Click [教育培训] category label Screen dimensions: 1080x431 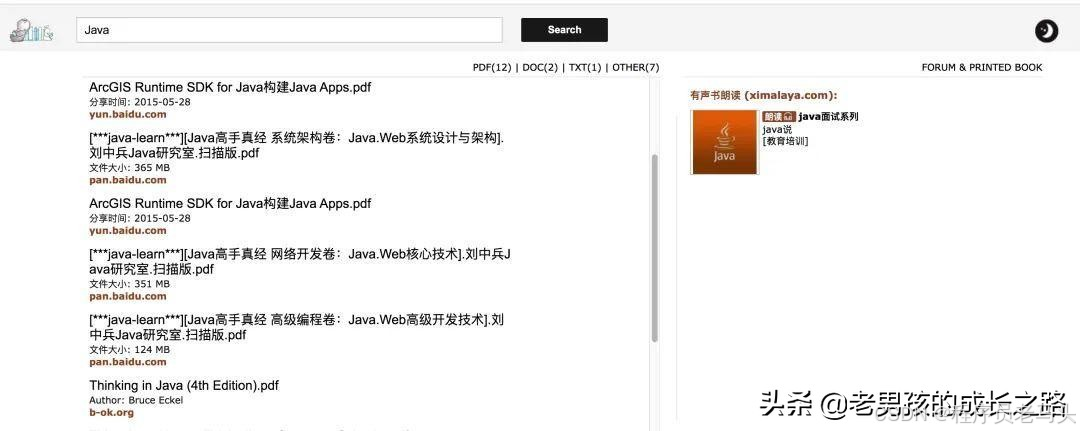coord(785,141)
